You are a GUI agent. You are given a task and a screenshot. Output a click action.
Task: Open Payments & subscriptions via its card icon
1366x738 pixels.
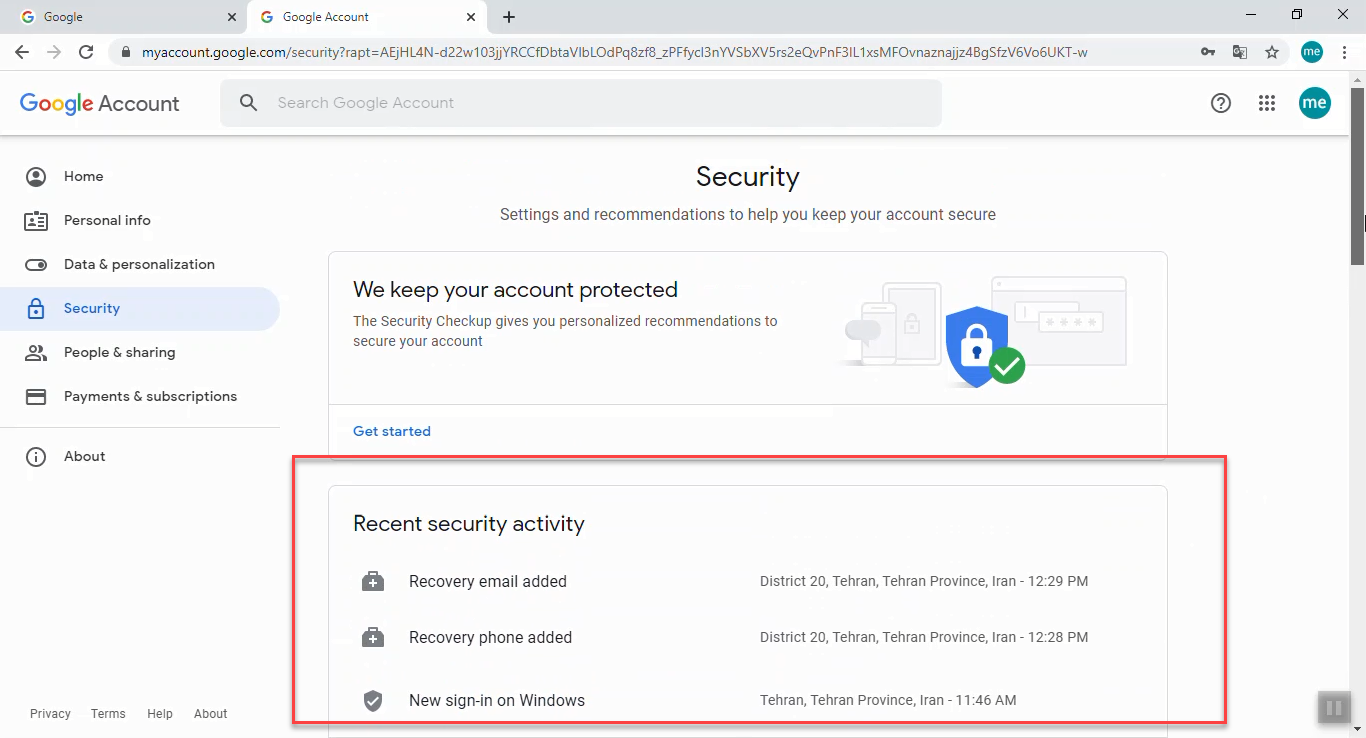(36, 396)
